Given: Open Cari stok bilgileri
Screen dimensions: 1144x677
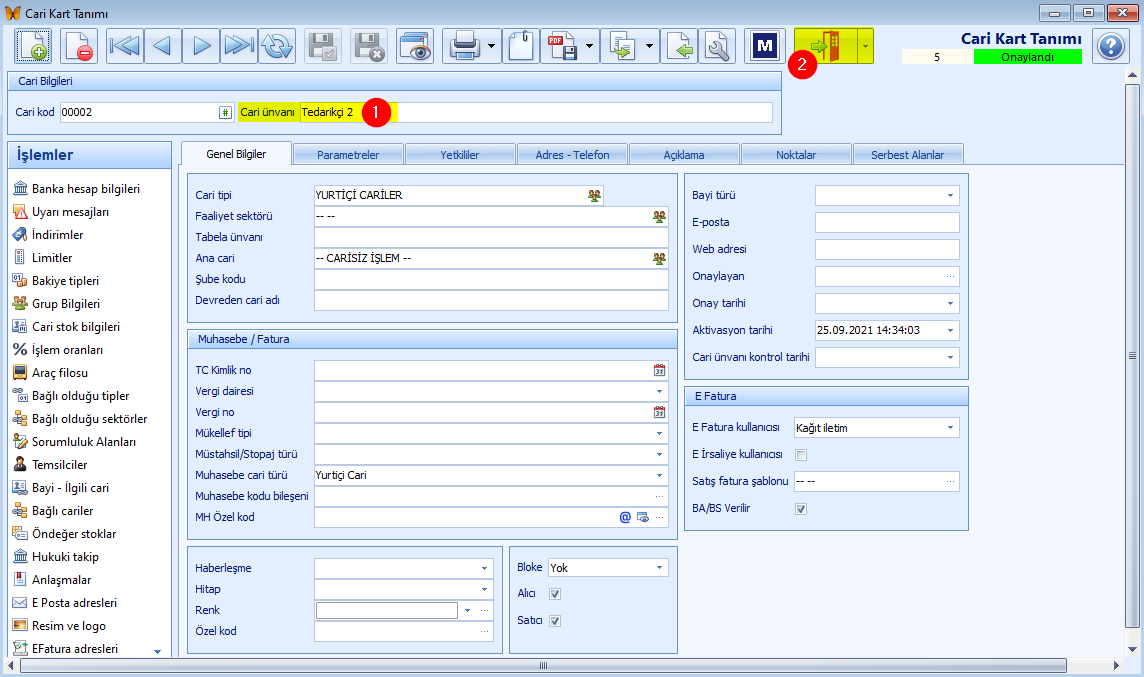Looking at the screenshot, I should 66,327.
